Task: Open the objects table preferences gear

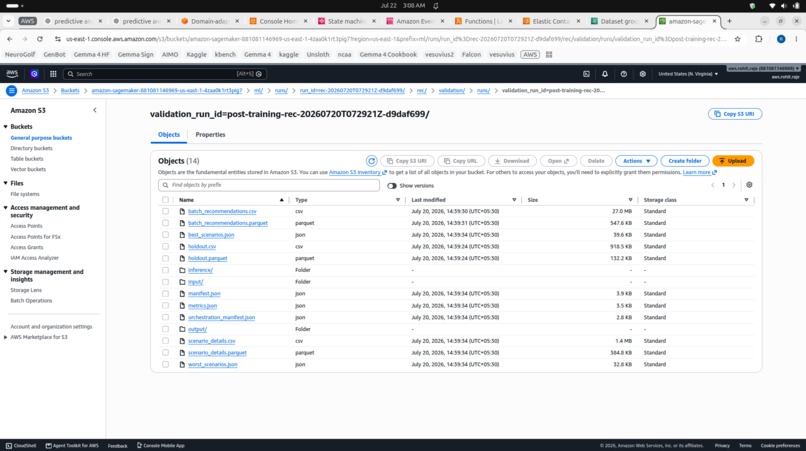Action: [749, 185]
